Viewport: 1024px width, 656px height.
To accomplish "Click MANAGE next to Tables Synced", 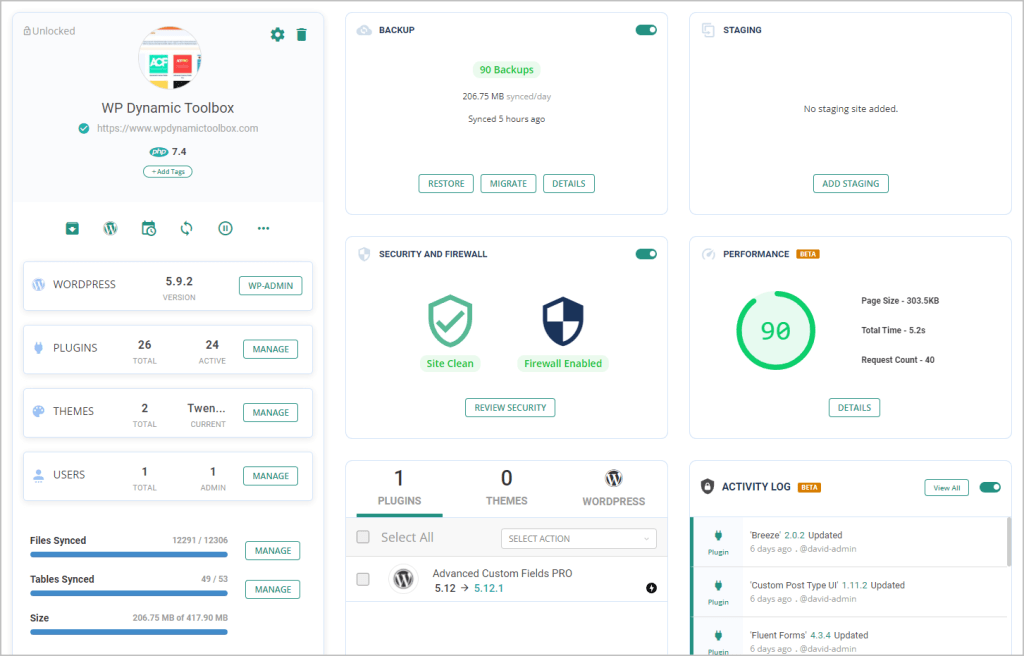I will point(273,589).
